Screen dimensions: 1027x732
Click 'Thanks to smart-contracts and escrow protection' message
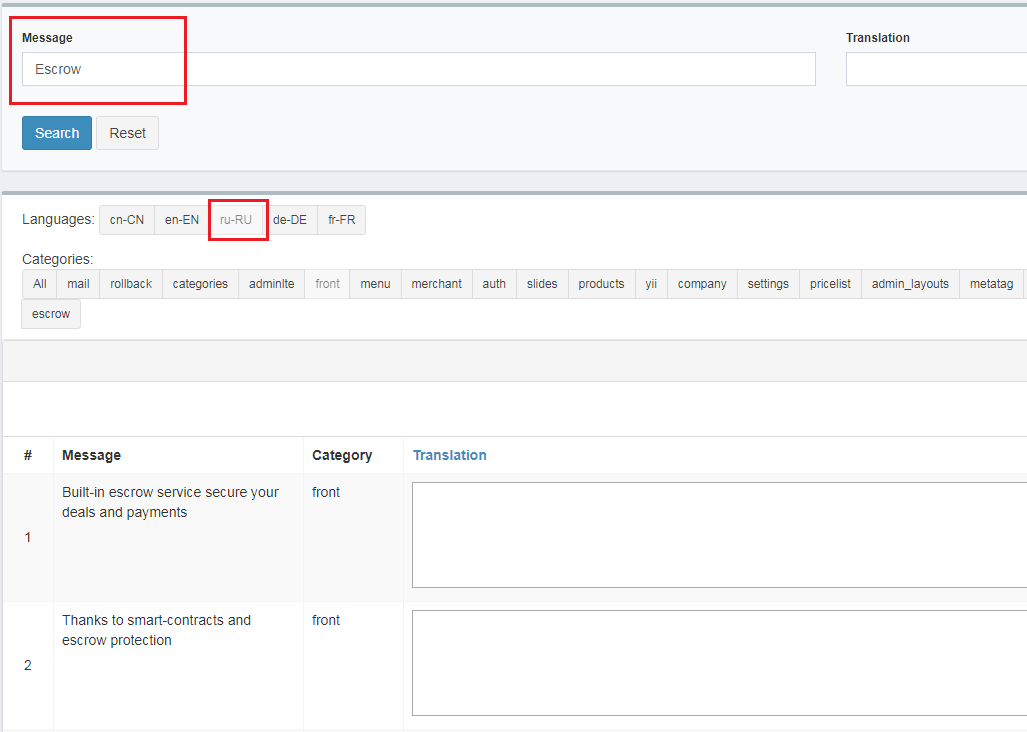click(x=157, y=630)
